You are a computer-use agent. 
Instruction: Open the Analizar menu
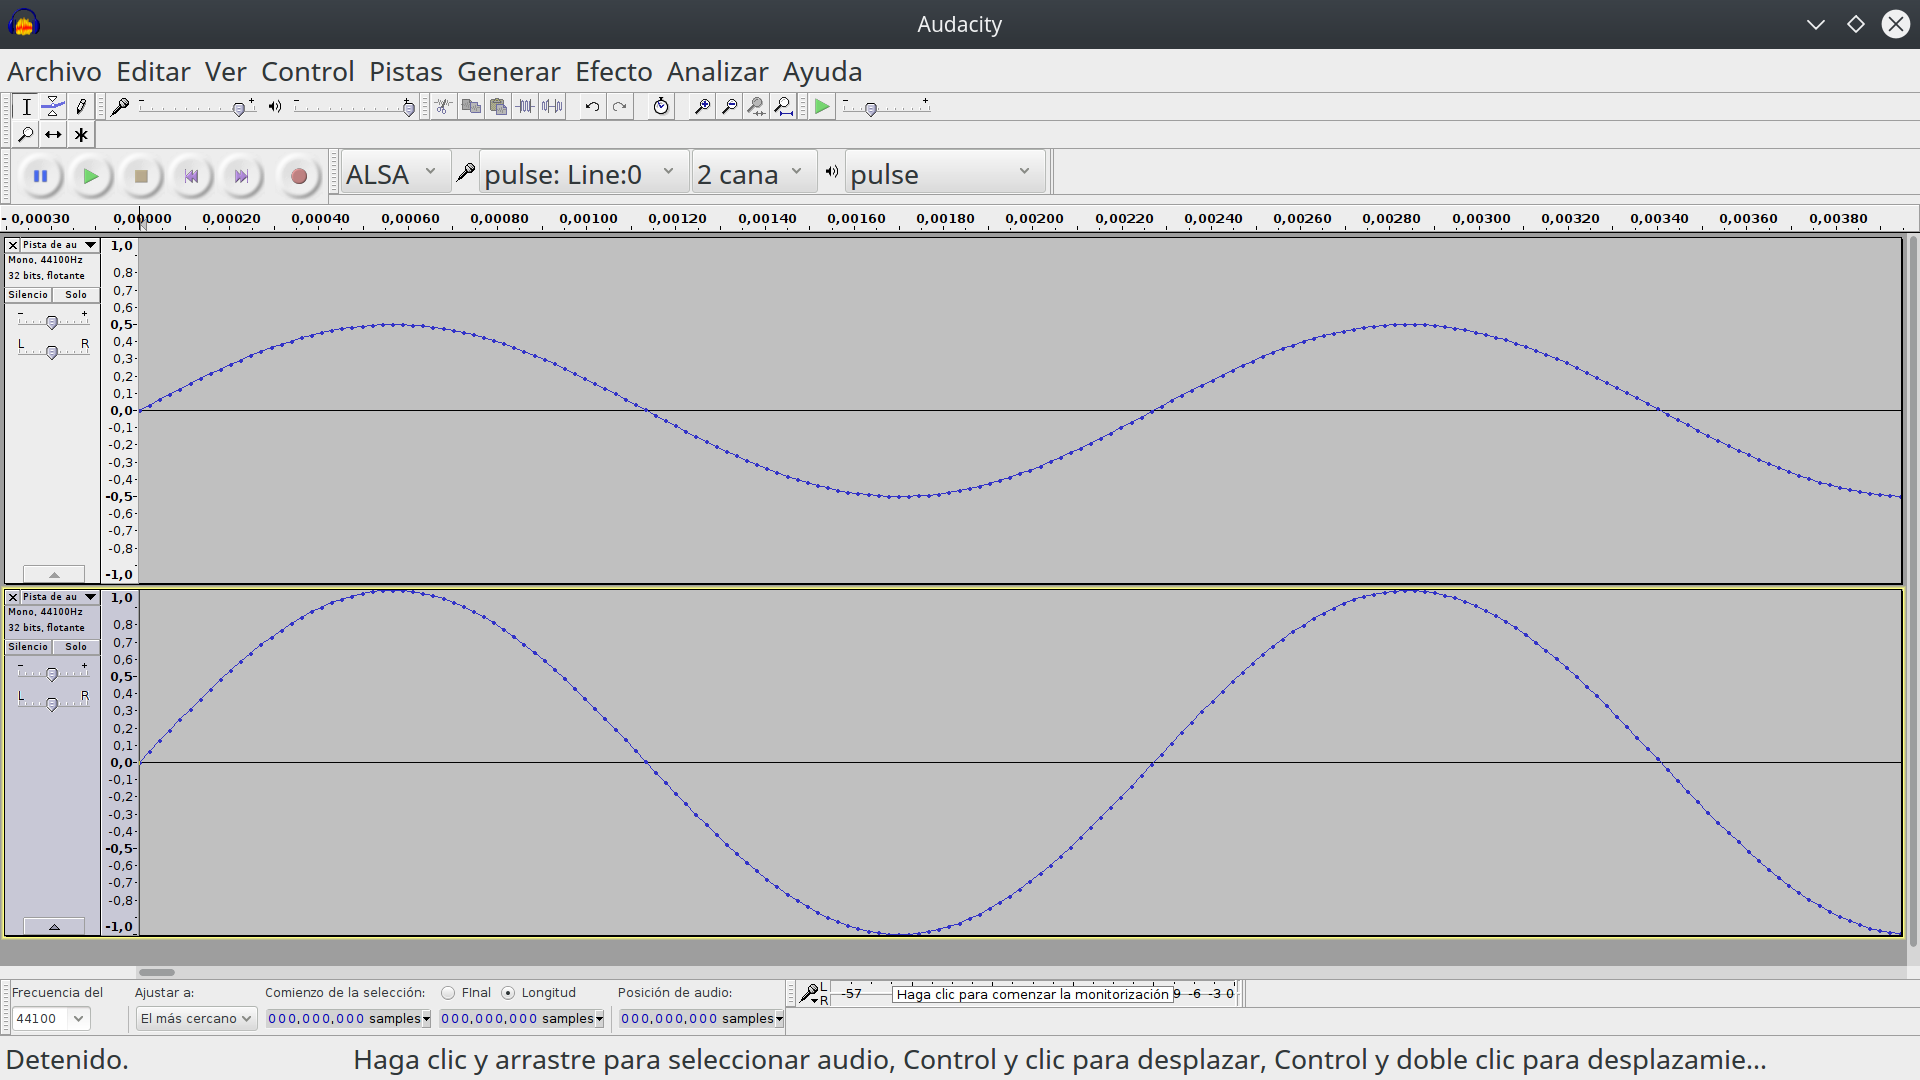pyautogui.click(x=718, y=72)
